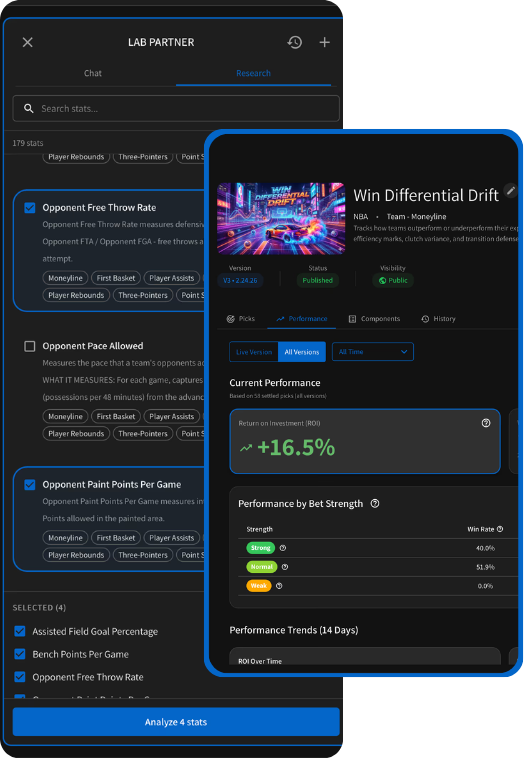Deselect Bench Points Per Game in Selected list
This screenshot has width=524, height=759.
pyautogui.click(x=20, y=654)
